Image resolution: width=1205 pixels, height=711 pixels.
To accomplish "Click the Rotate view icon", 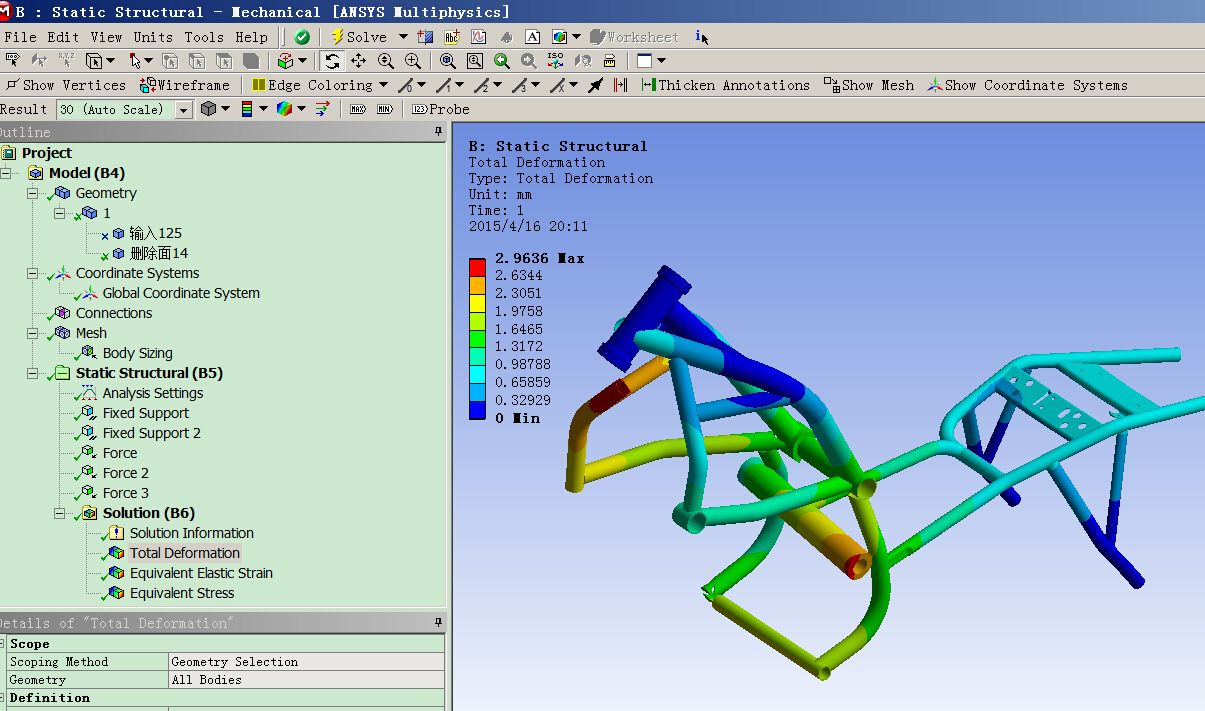I will pyautogui.click(x=332, y=61).
